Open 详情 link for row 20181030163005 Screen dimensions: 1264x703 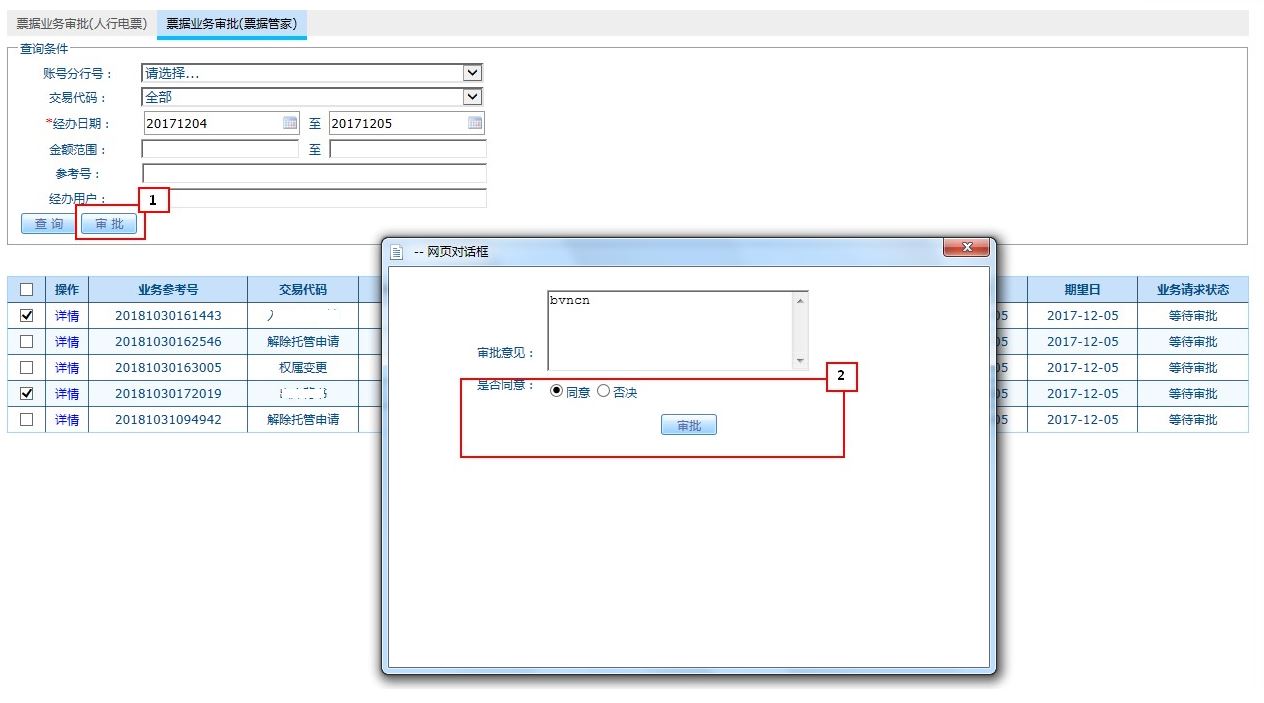pos(67,367)
